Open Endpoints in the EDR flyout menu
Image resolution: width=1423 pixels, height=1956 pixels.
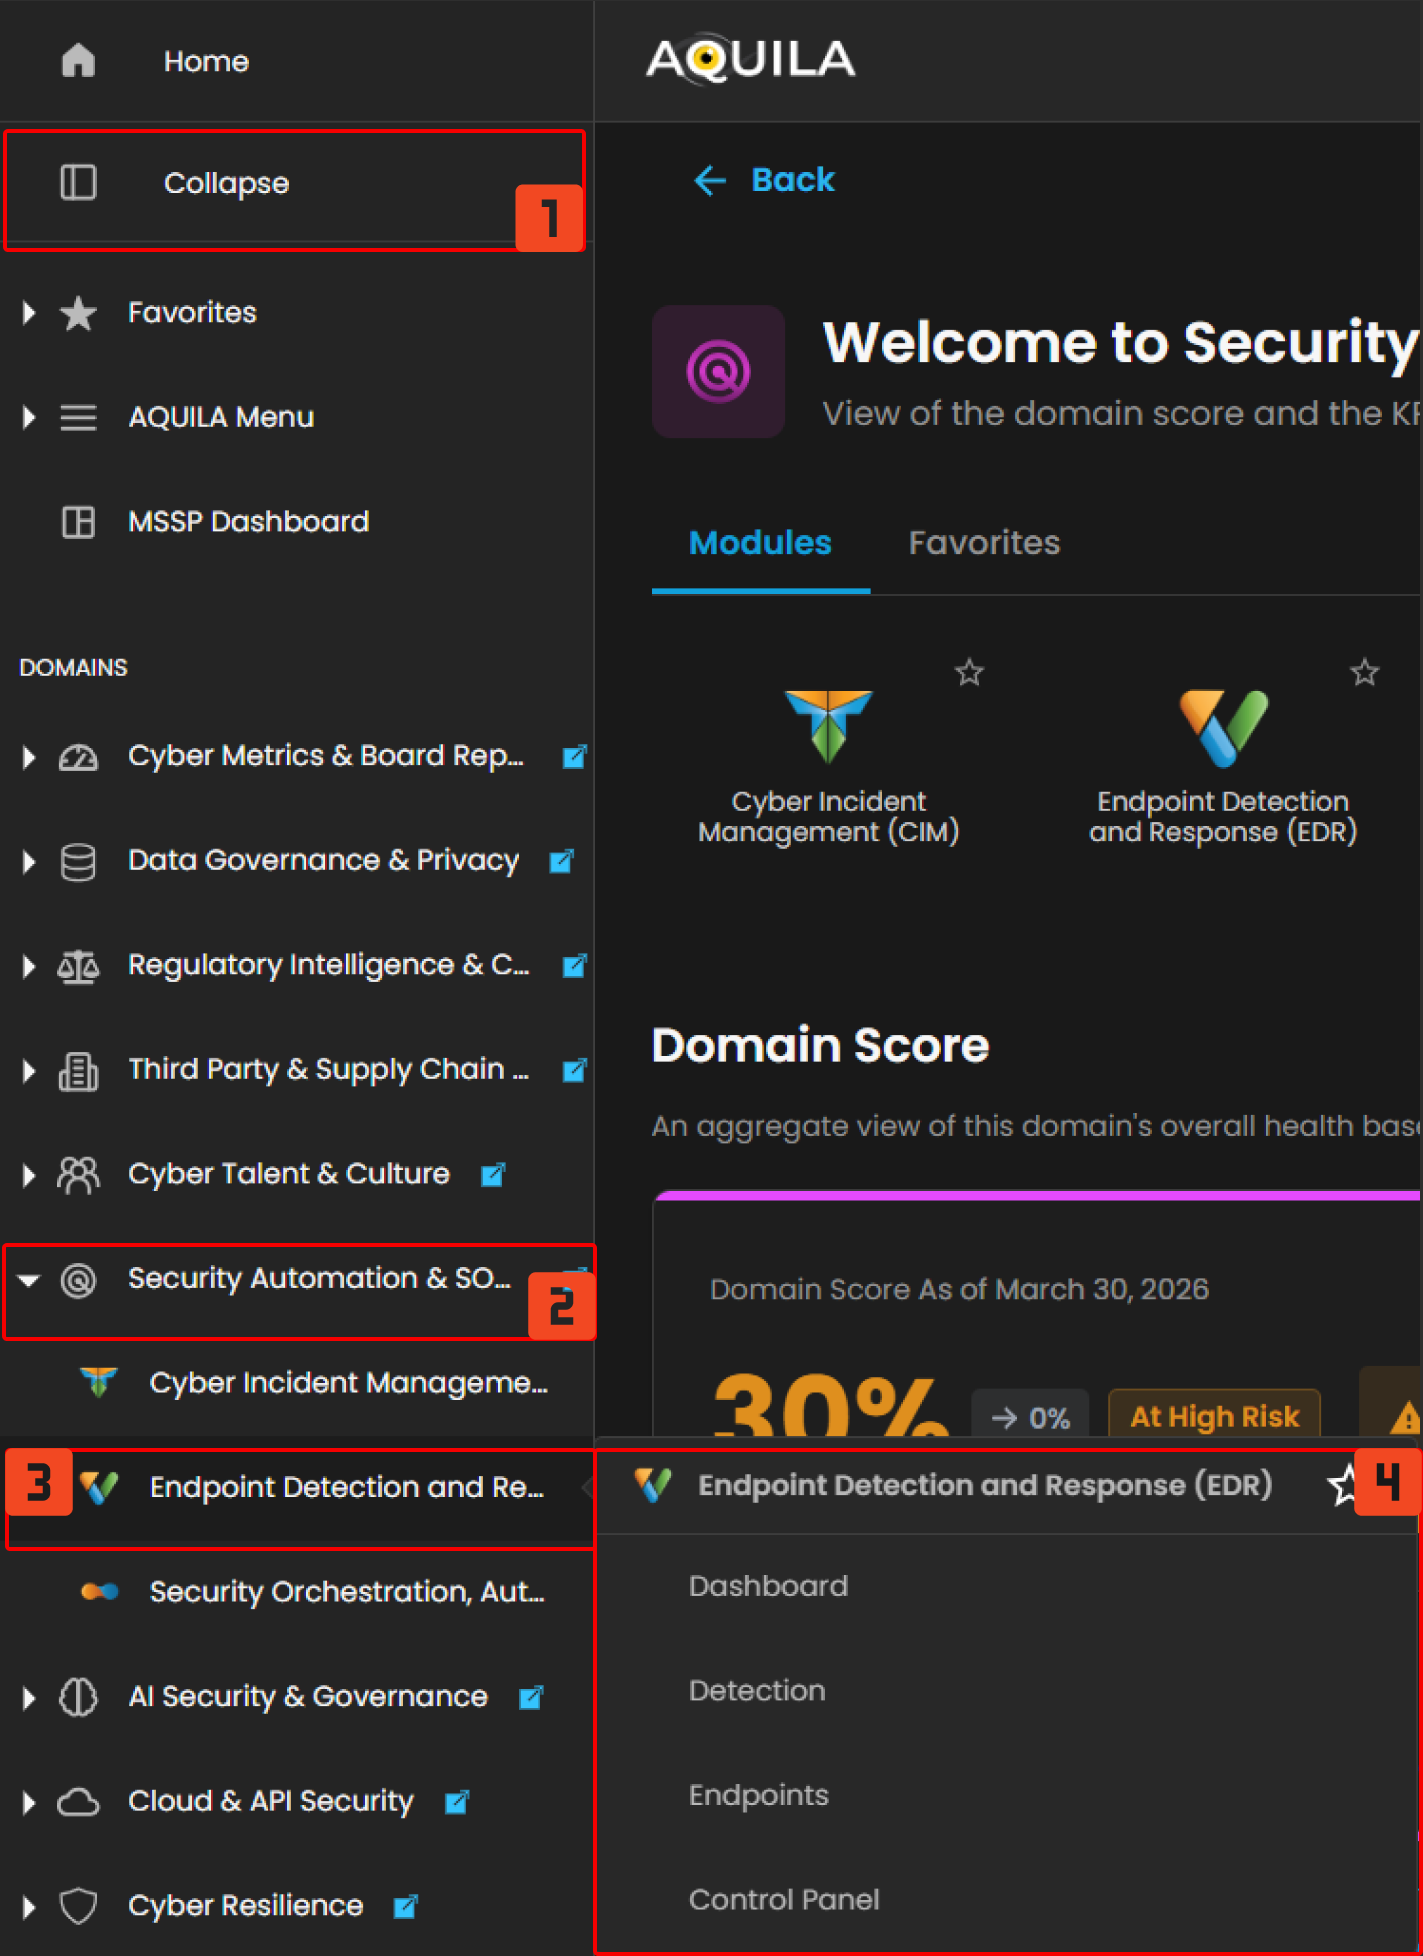758,1796
